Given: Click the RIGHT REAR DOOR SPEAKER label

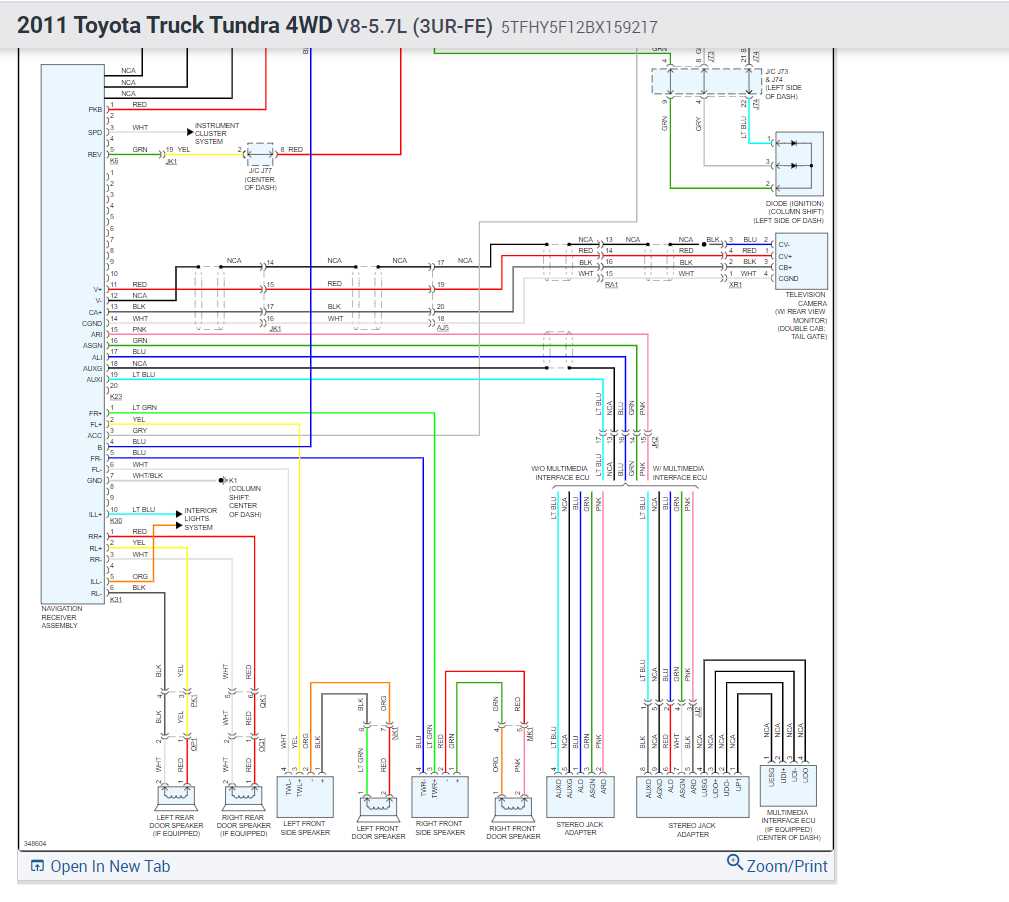Looking at the screenshot, I should (x=244, y=825).
